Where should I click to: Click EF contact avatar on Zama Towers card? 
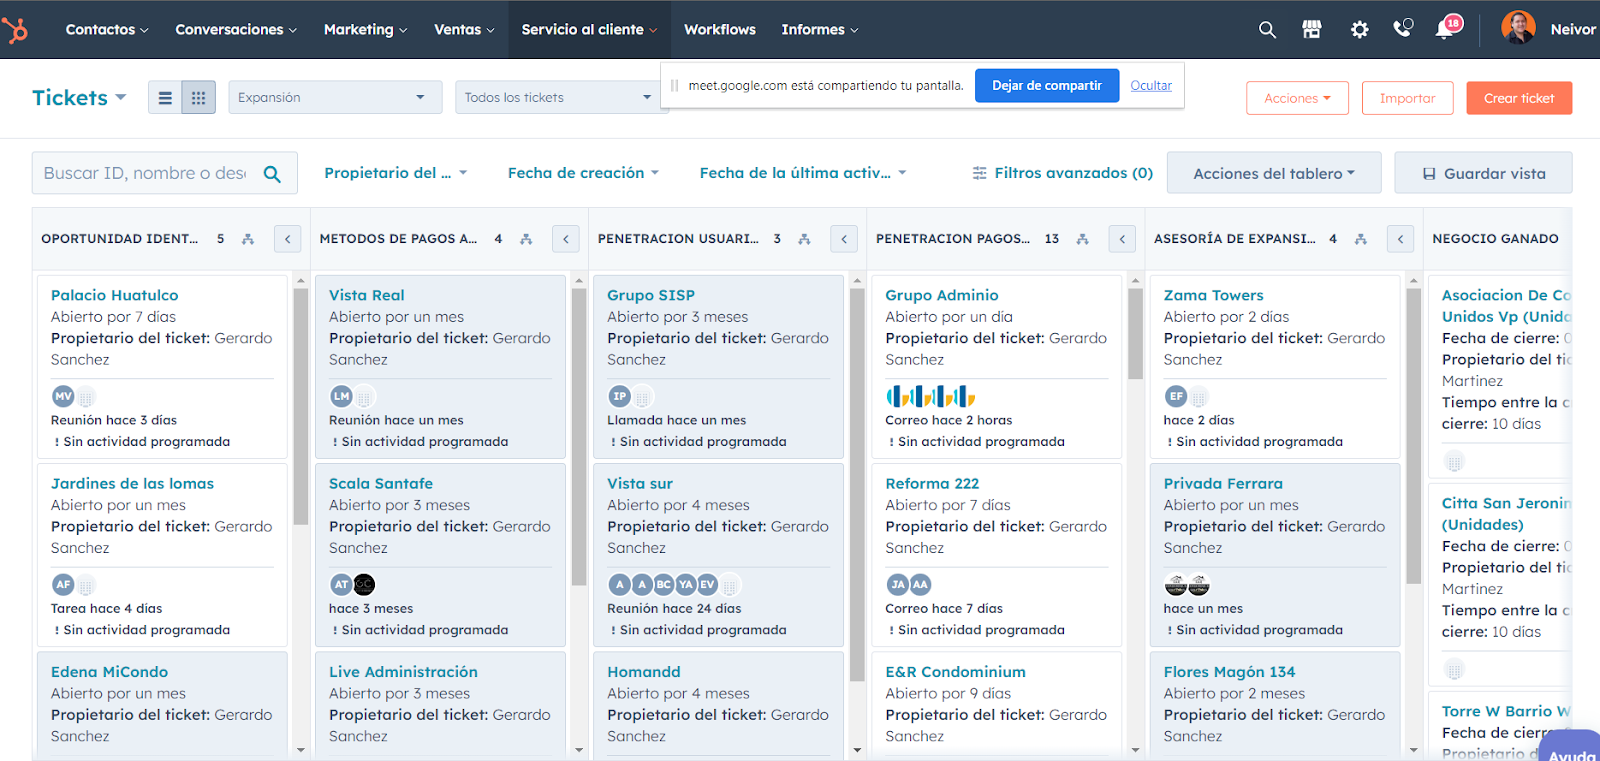click(1176, 396)
